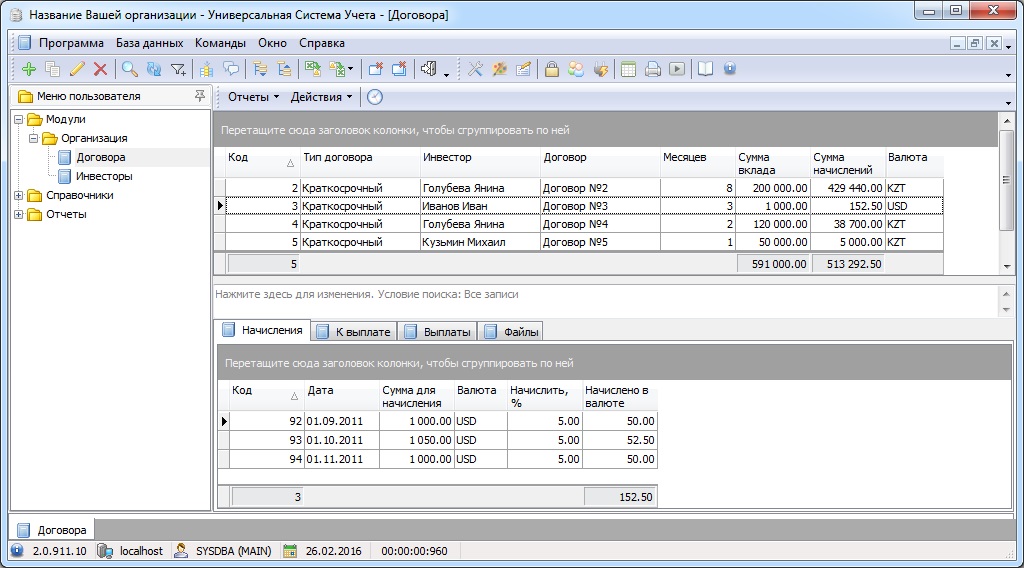
Task: Expand the Отчеты tree node
Action: tap(19, 214)
